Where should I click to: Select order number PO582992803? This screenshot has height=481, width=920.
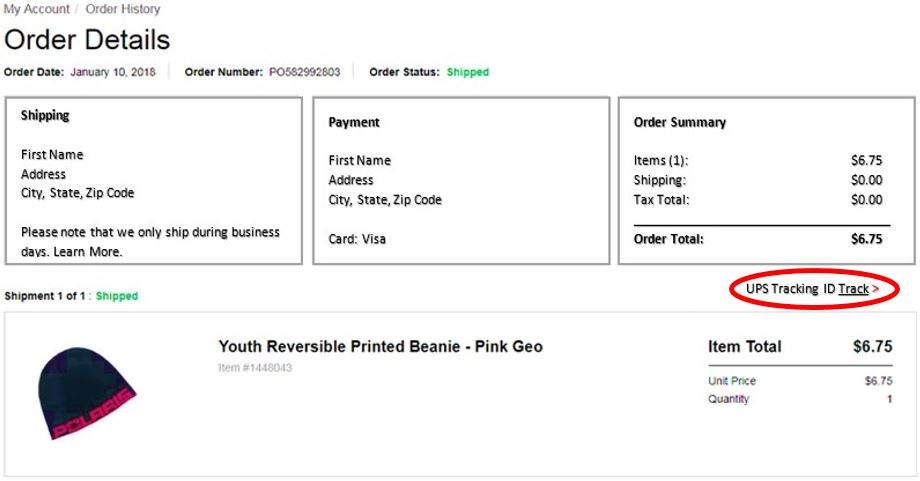click(304, 72)
